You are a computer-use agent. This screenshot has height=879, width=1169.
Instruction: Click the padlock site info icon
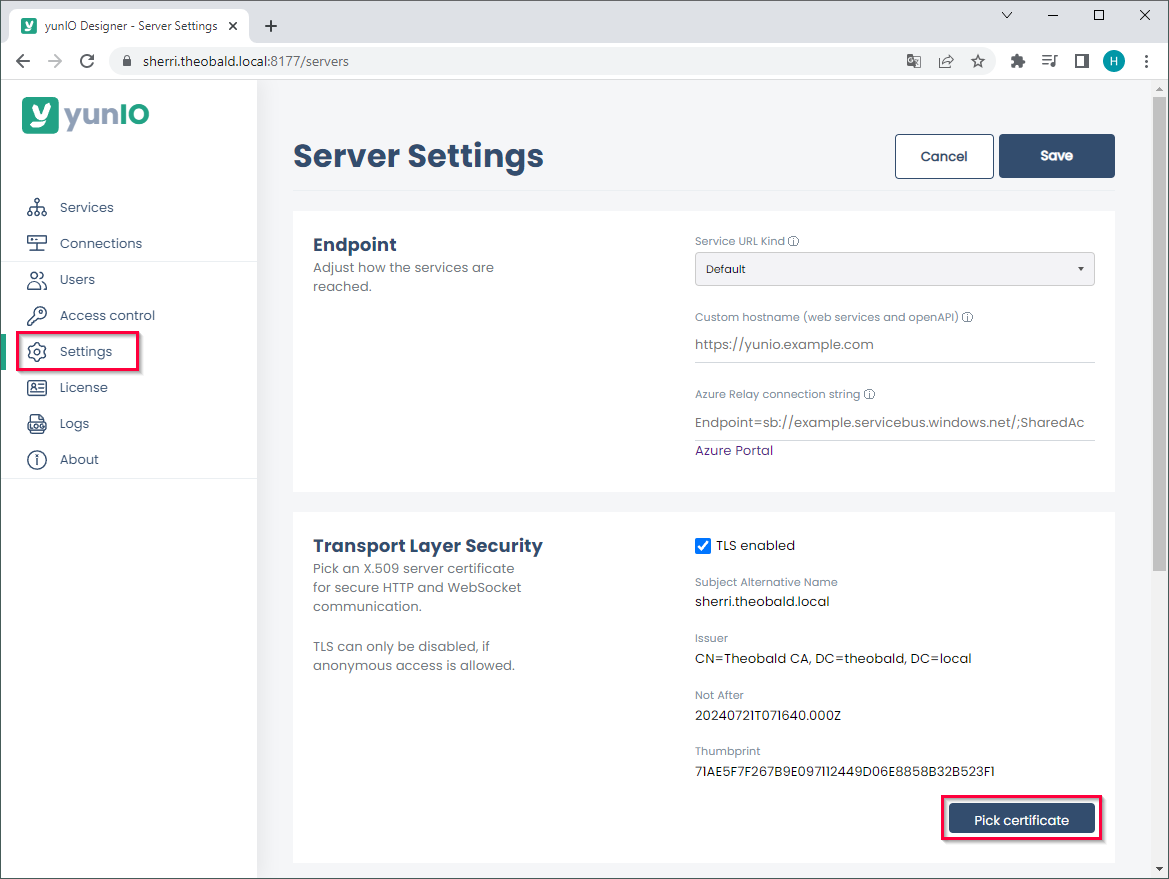[x=126, y=61]
